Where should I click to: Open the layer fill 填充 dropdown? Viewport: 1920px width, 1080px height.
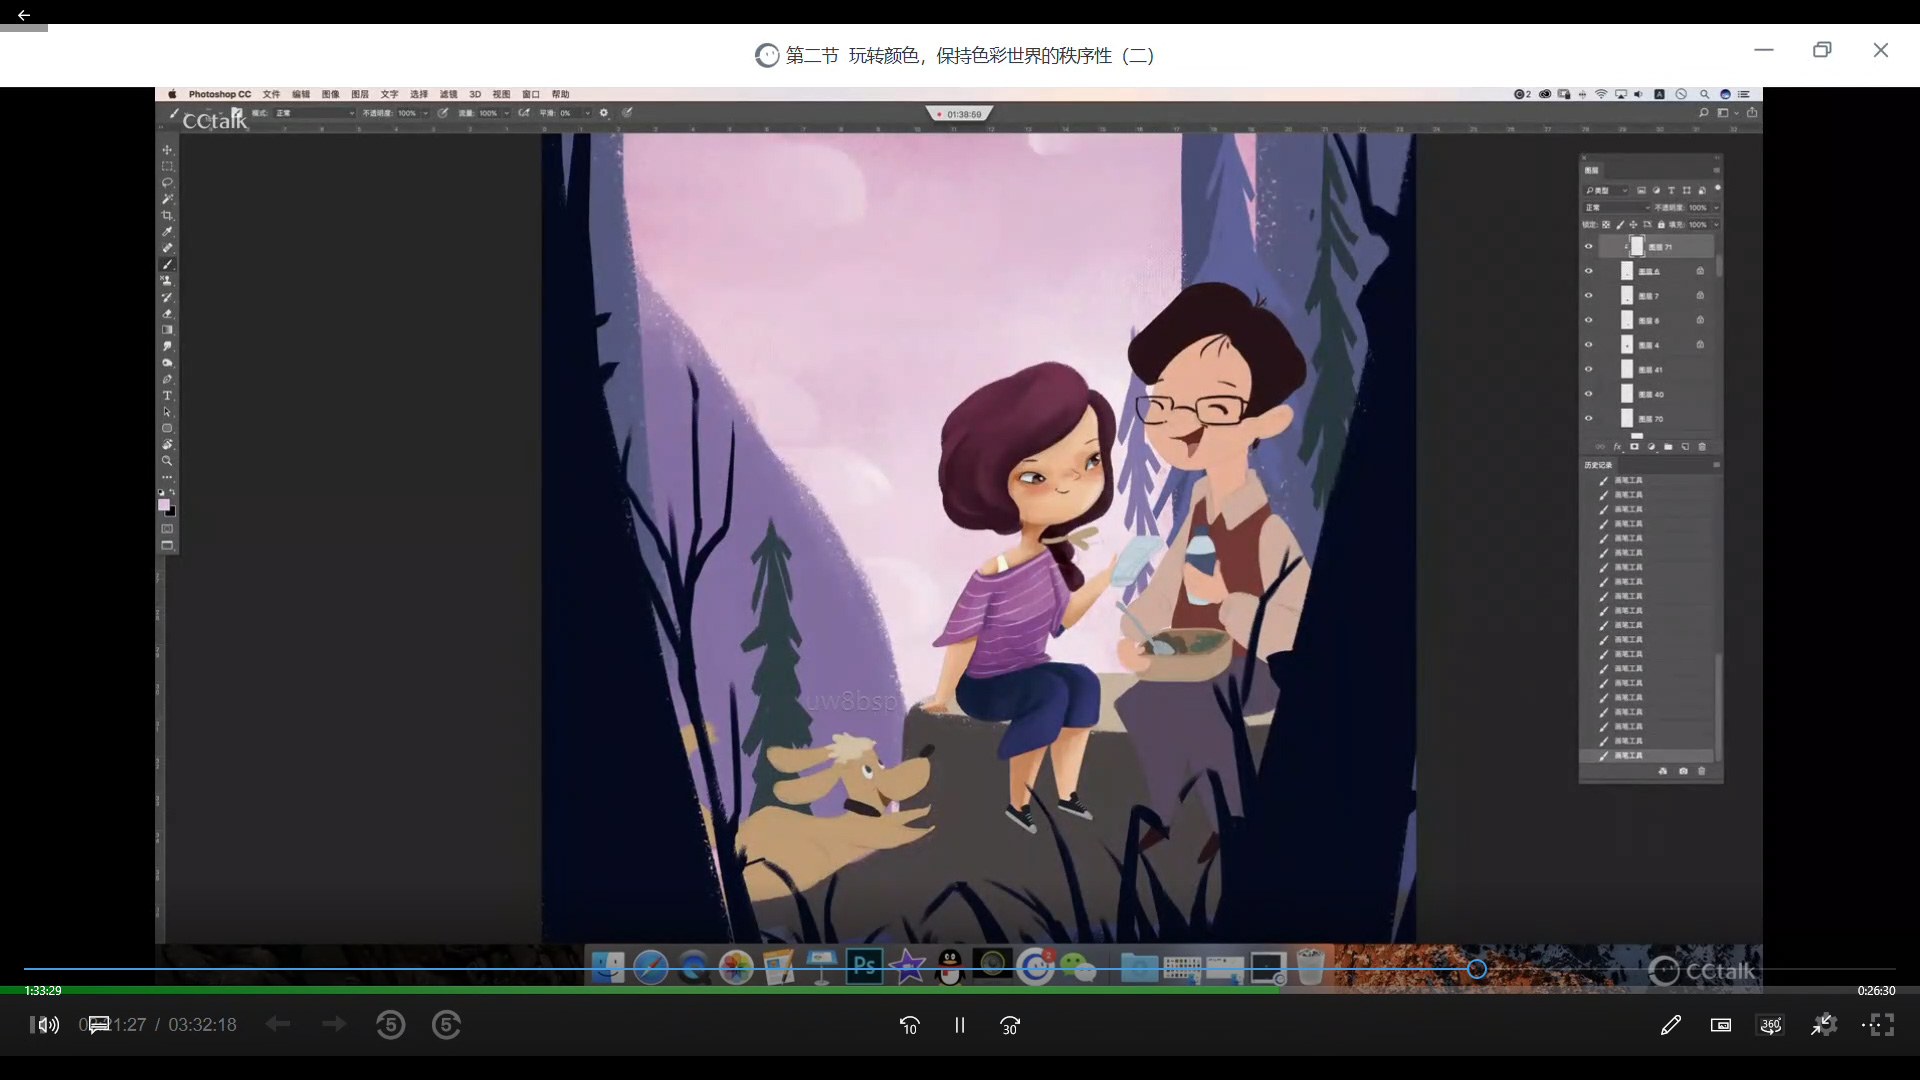[x=1716, y=225]
